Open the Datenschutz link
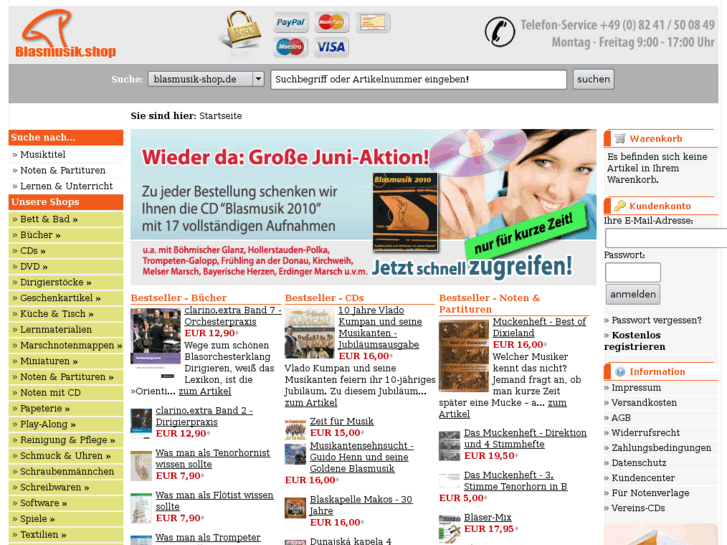Image resolution: width=727 pixels, height=545 pixels. pos(639,463)
